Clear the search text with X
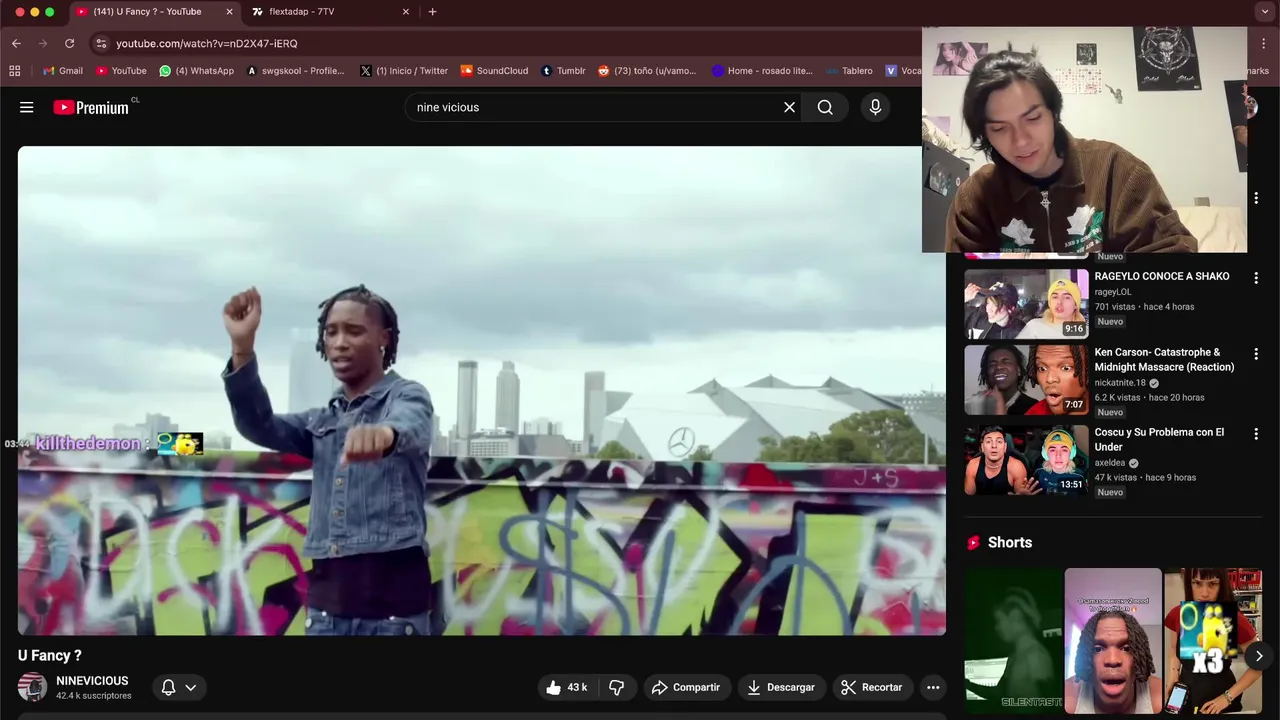Viewport: 1280px width, 720px height. coord(789,107)
